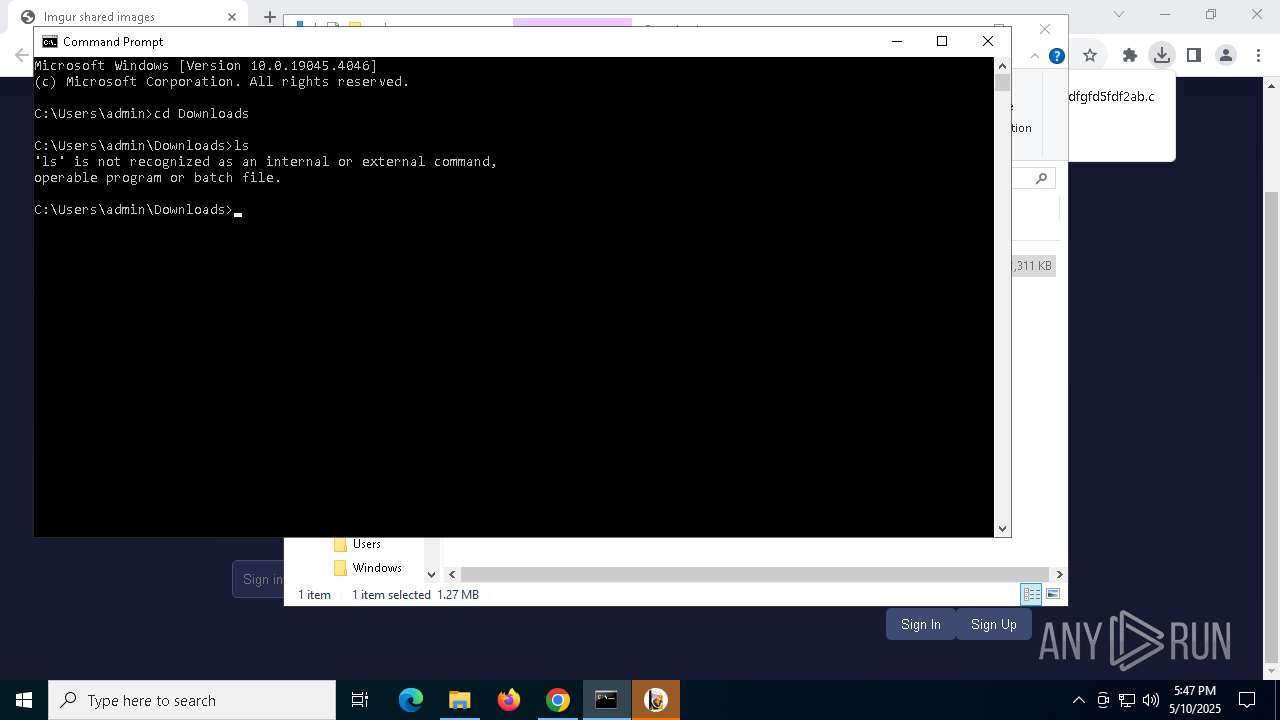This screenshot has height=720, width=1280.
Task: Minimize the Chrome window
Action: coord(1165,14)
